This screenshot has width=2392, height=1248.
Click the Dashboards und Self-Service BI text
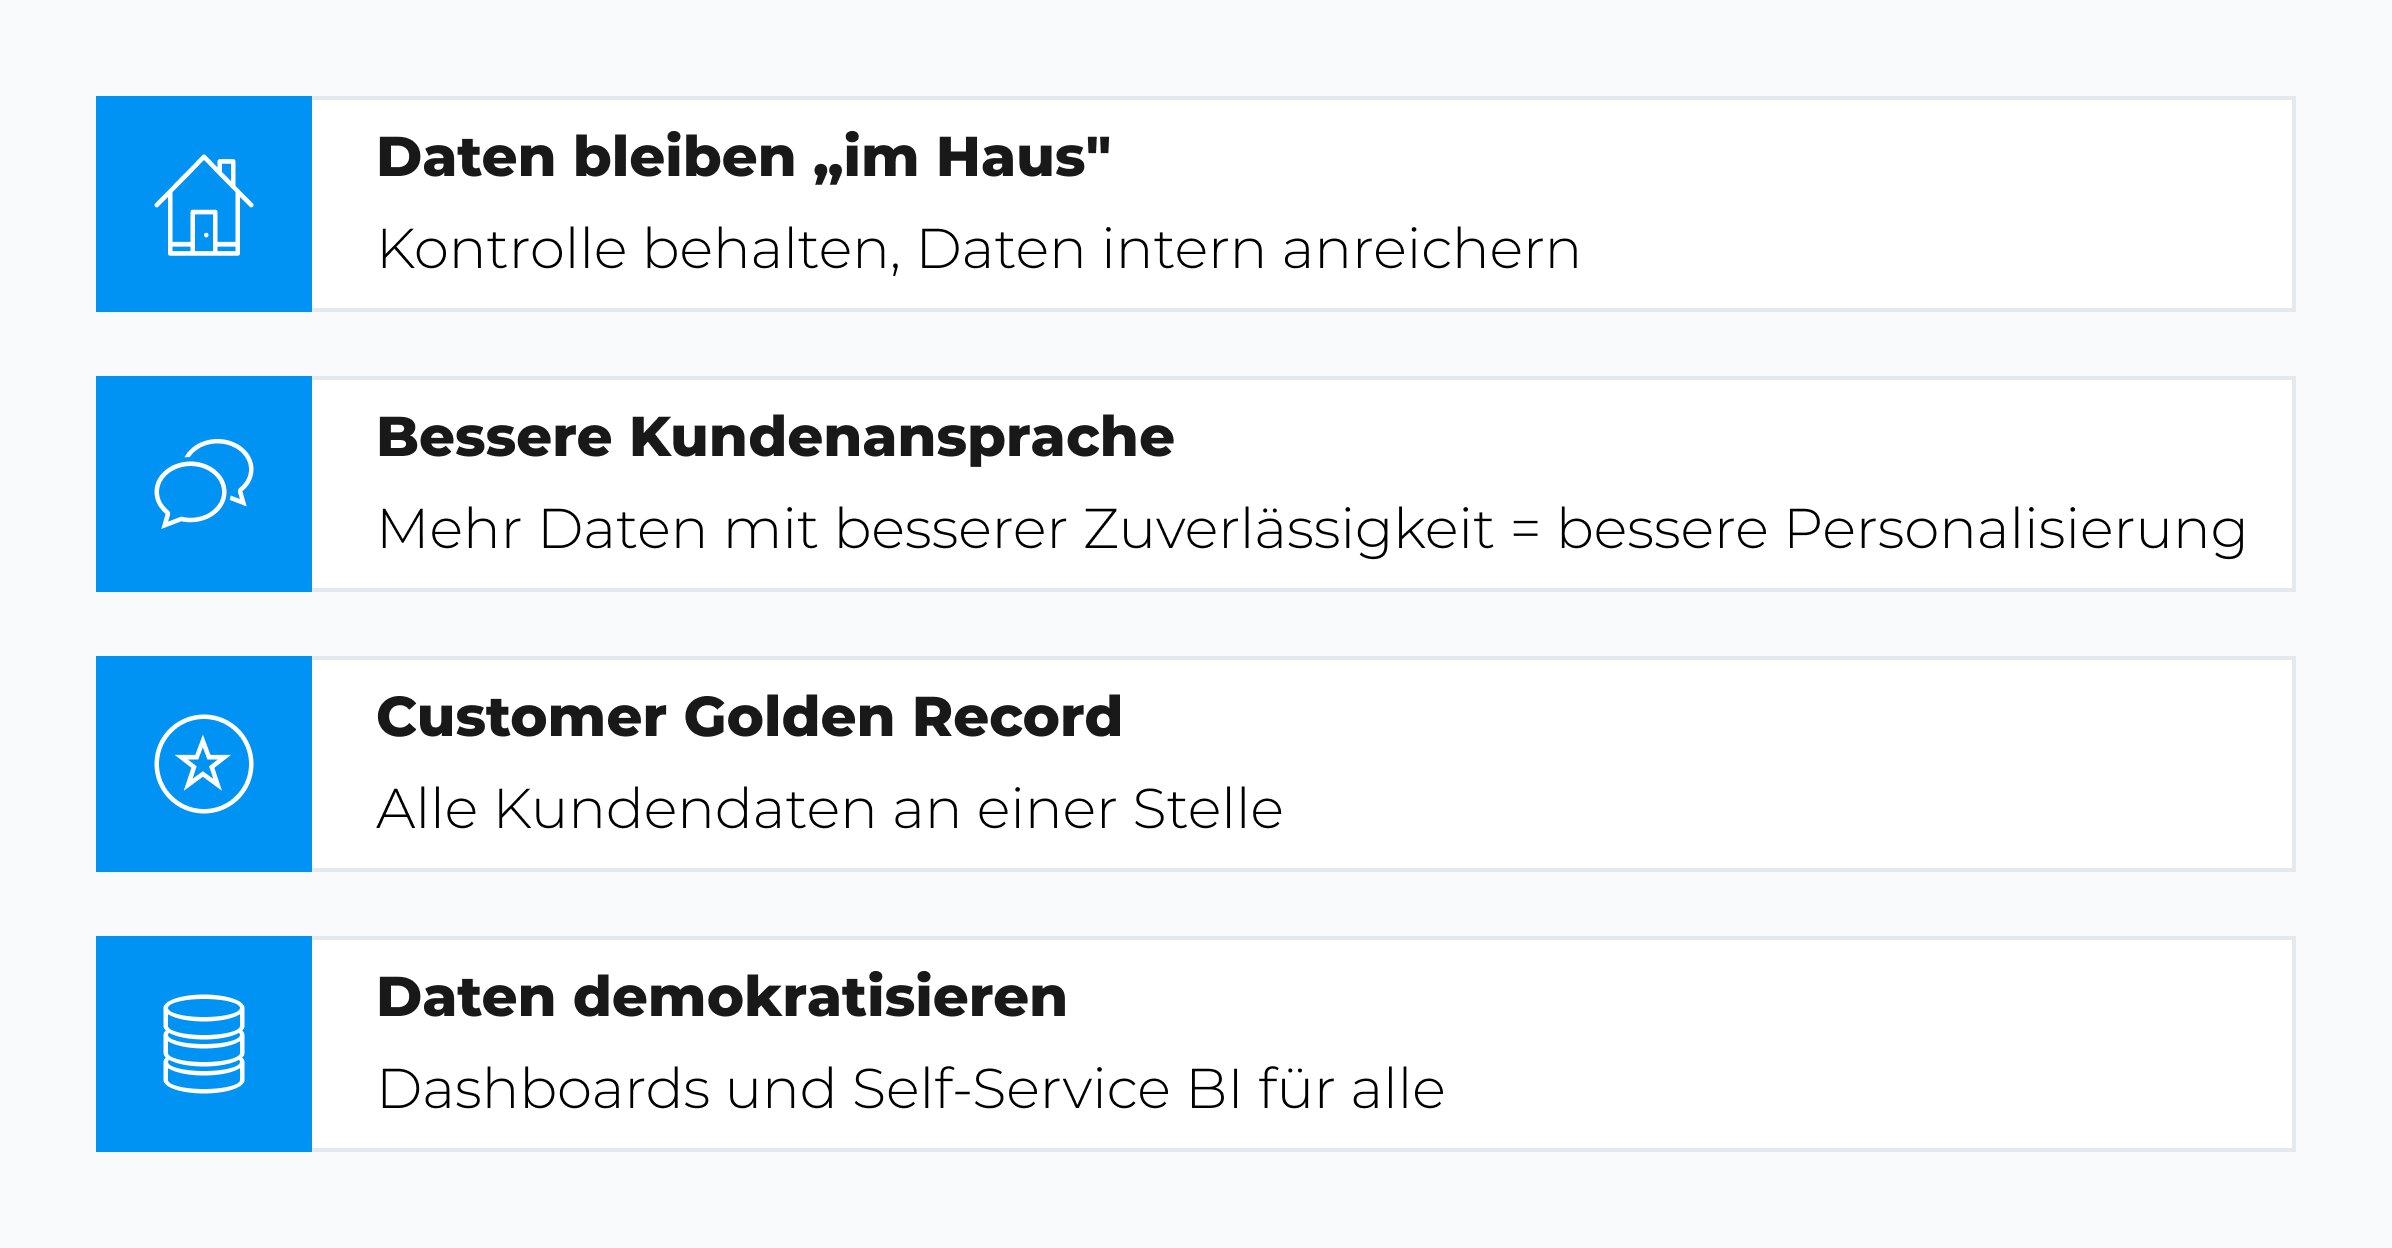click(910, 1089)
